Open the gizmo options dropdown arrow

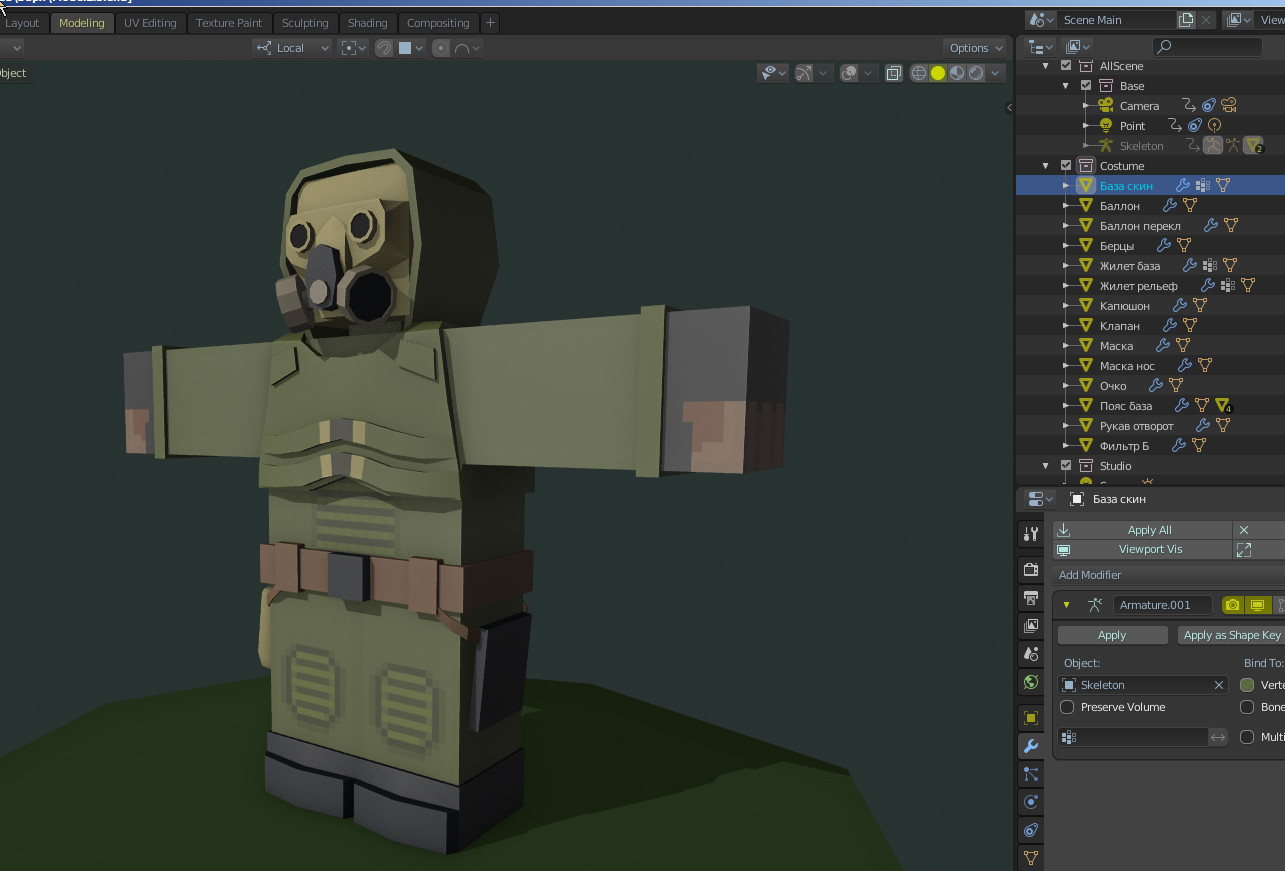(823, 73)
